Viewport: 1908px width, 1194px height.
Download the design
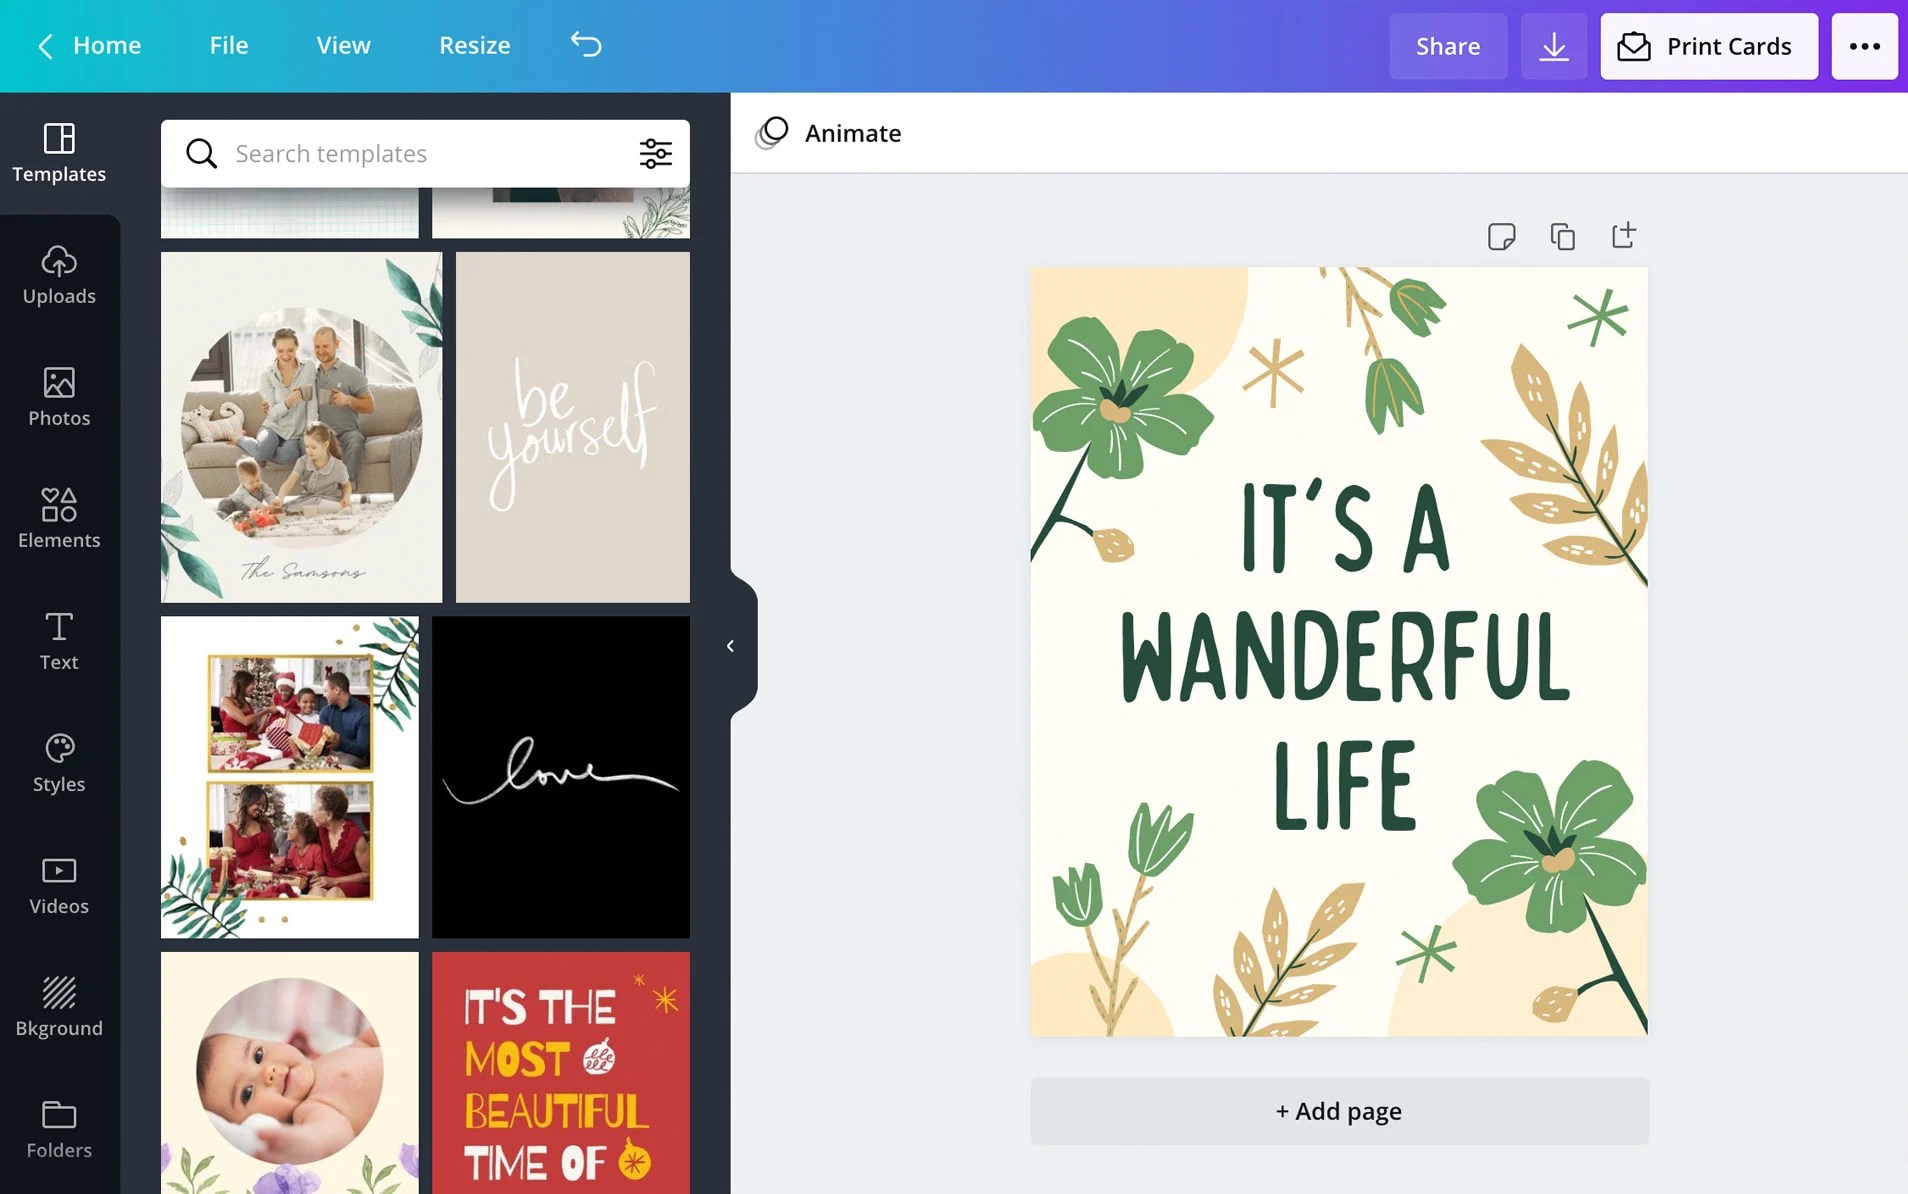(x=1553, y=46)
